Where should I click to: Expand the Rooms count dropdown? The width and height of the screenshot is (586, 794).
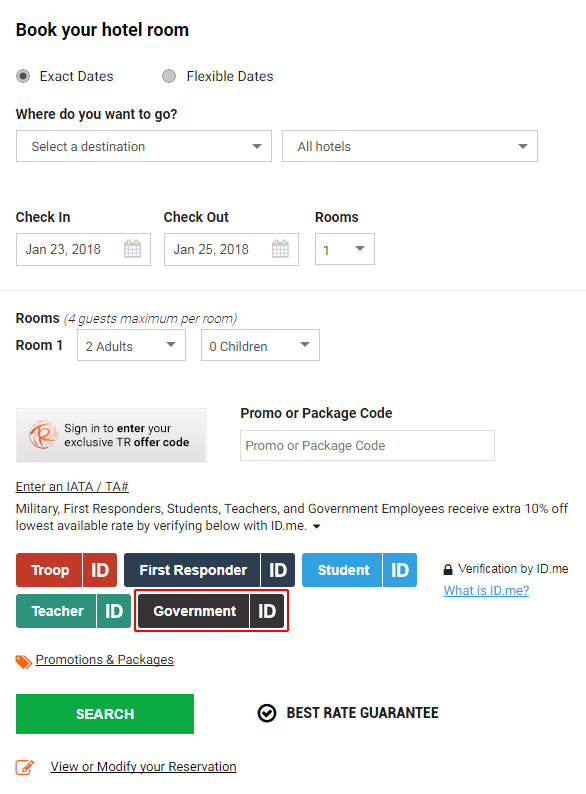[345, 249]
